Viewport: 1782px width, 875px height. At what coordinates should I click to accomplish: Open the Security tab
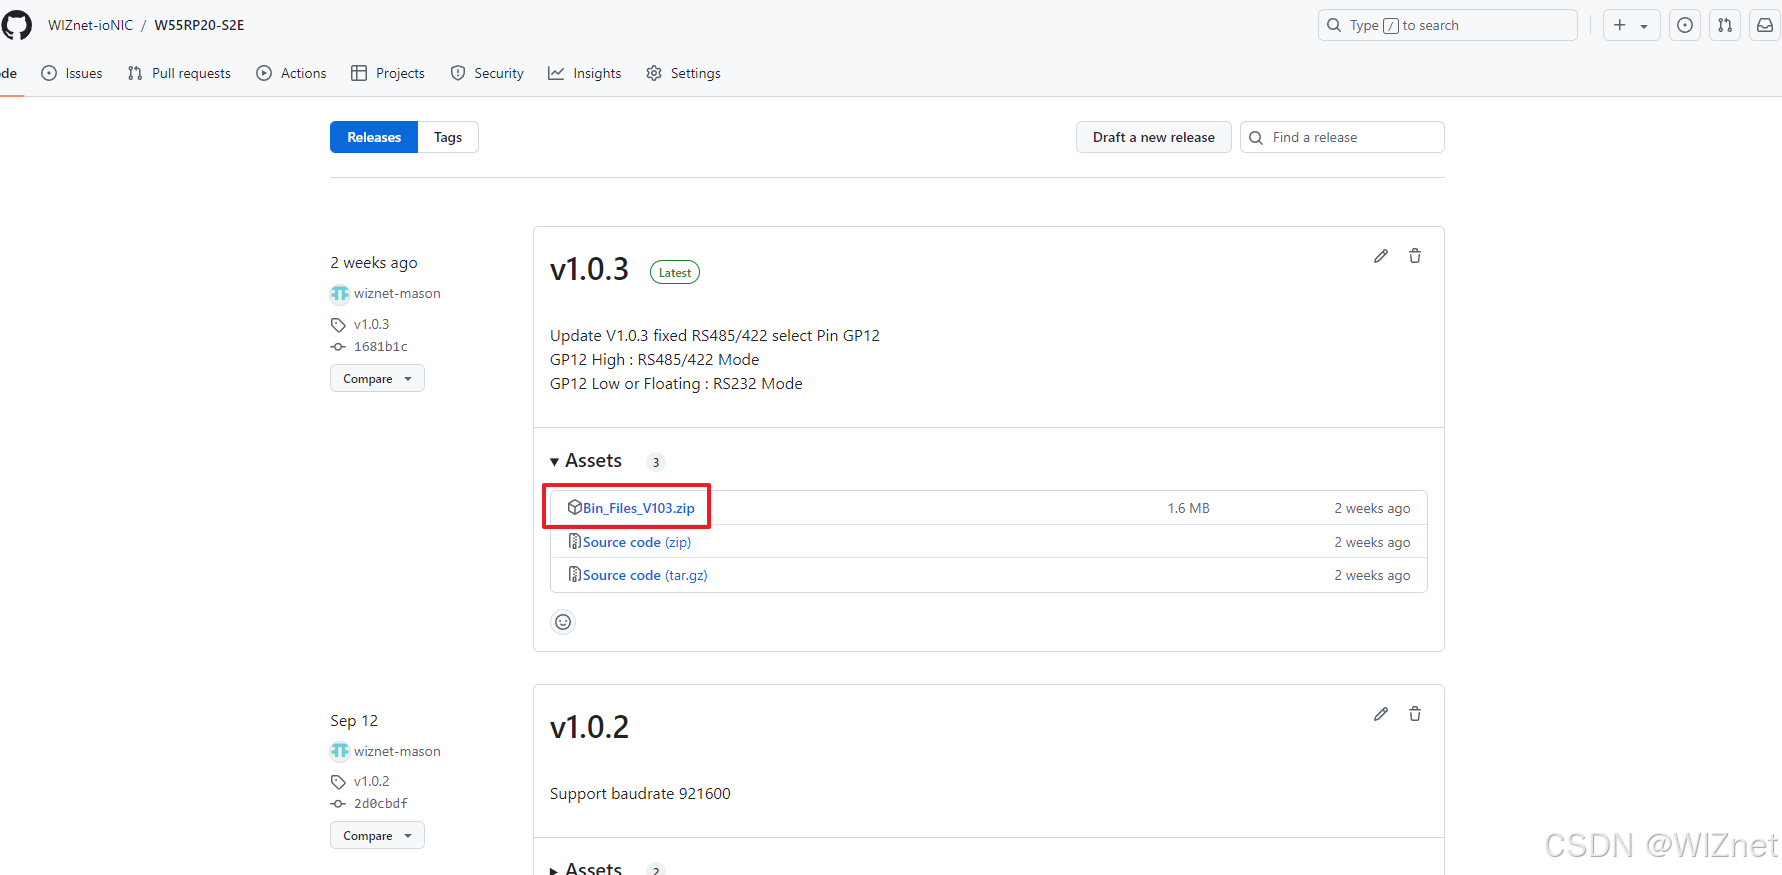(x=487, y=73)
